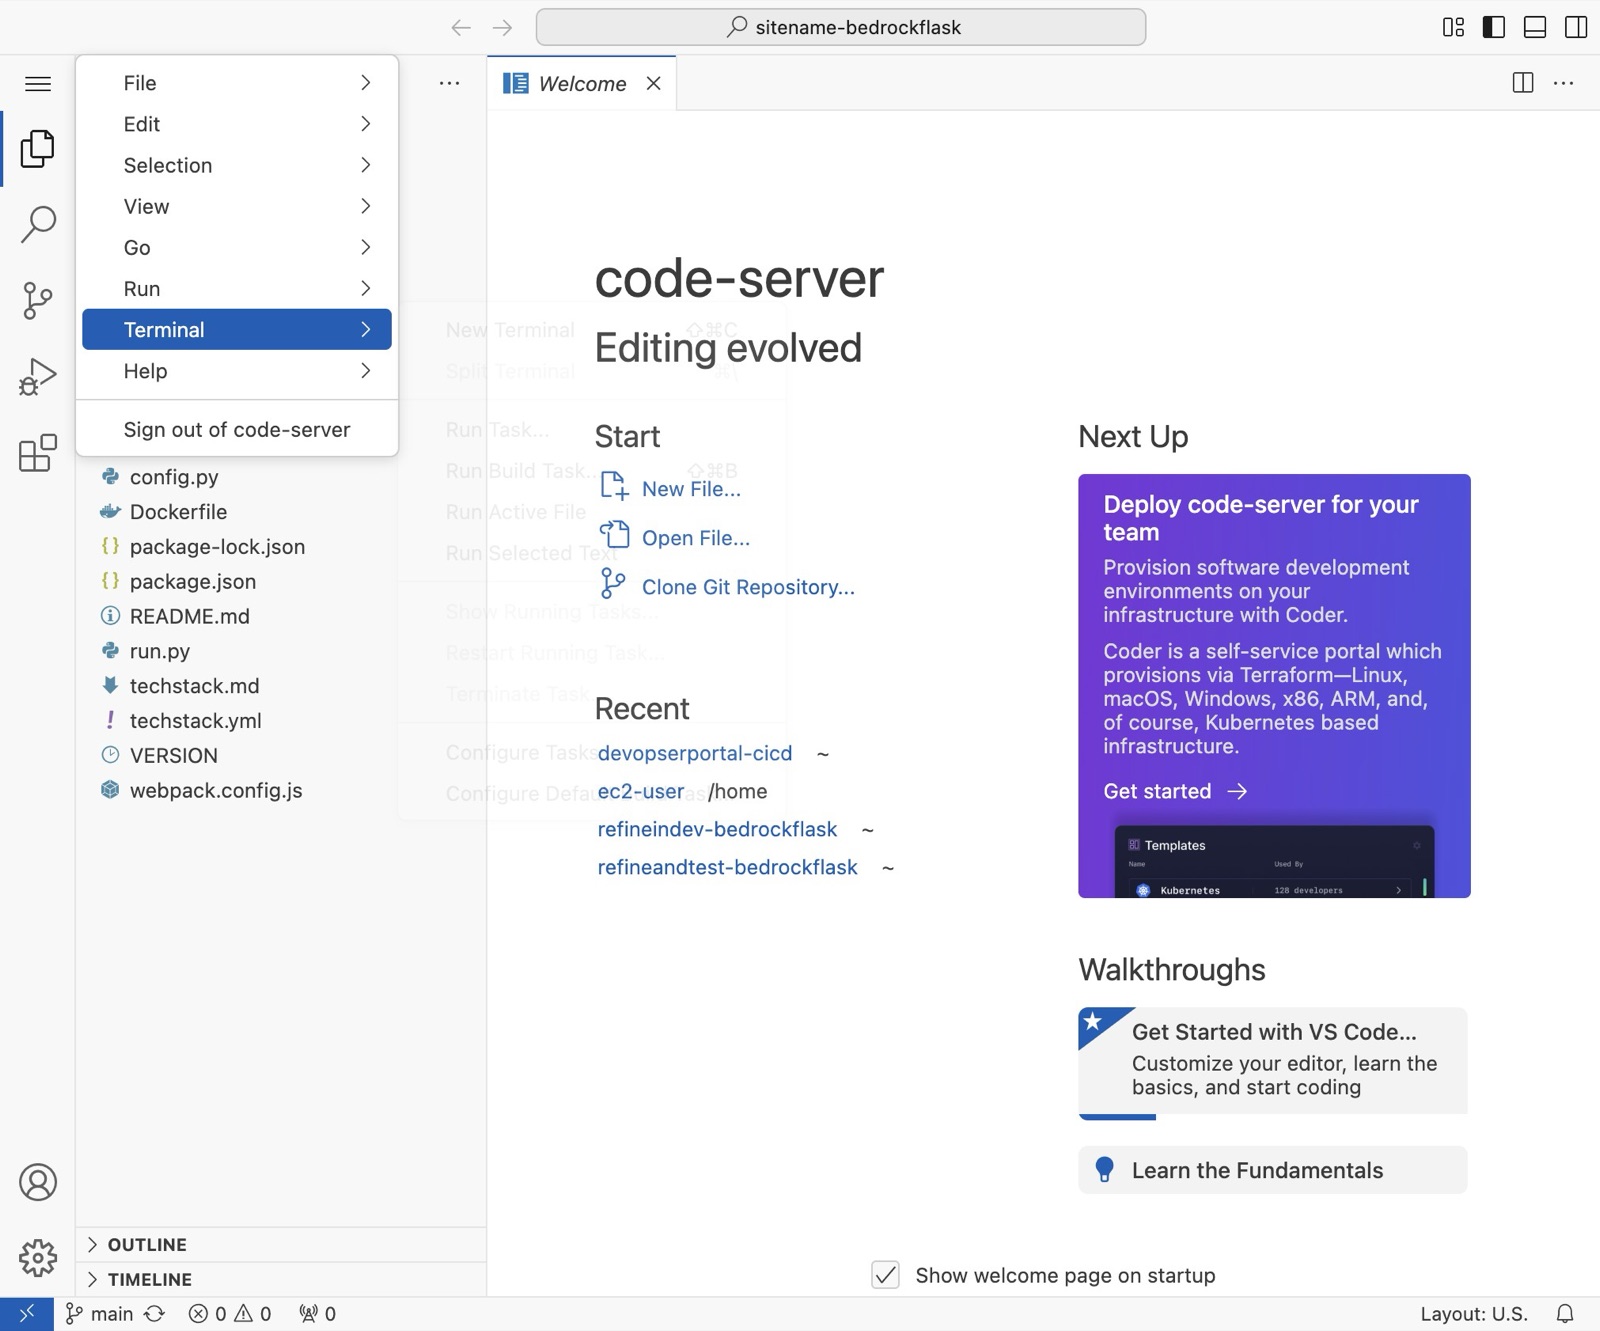Image resolution: width=1600 pixels, height=1331 pixels.
Task: Open notifications bell in status bar
Action: click(x=1566, y=1314)
